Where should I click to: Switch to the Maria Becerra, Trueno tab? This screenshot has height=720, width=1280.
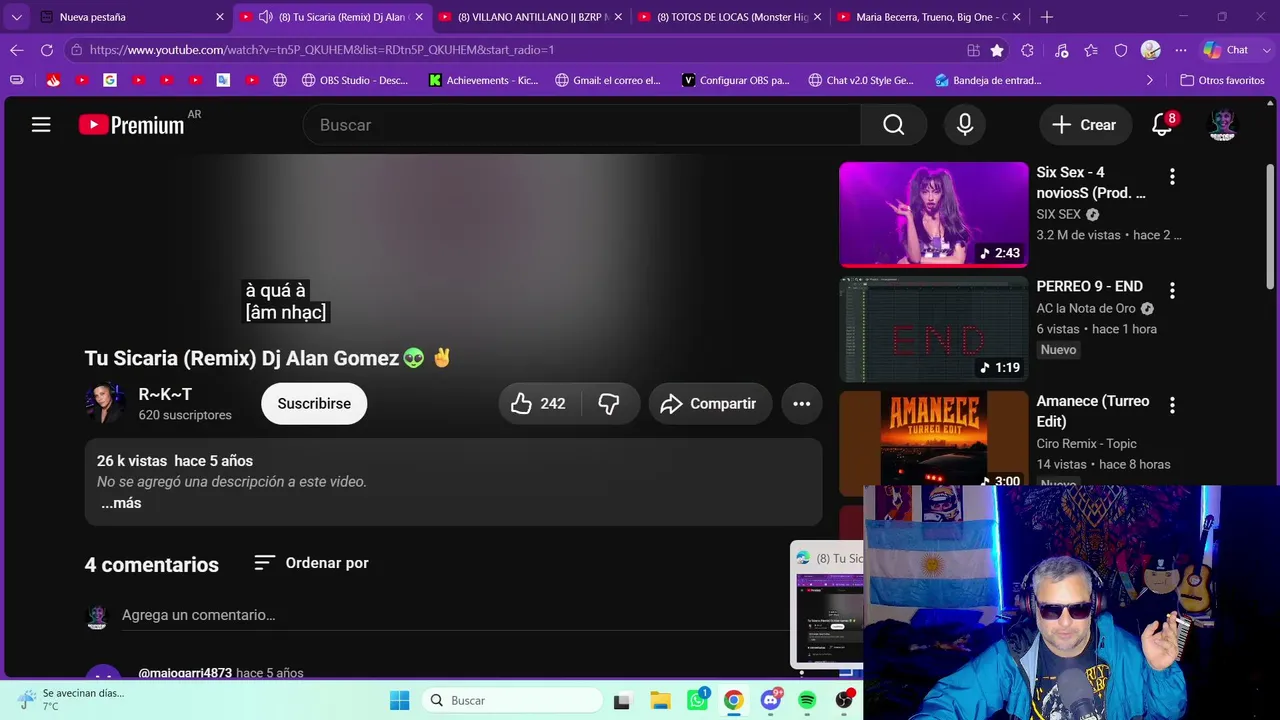[928, 17]
